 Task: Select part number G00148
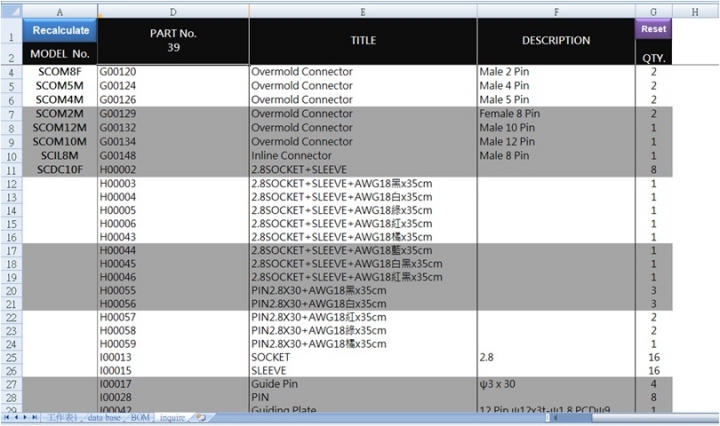pos(173,156)
